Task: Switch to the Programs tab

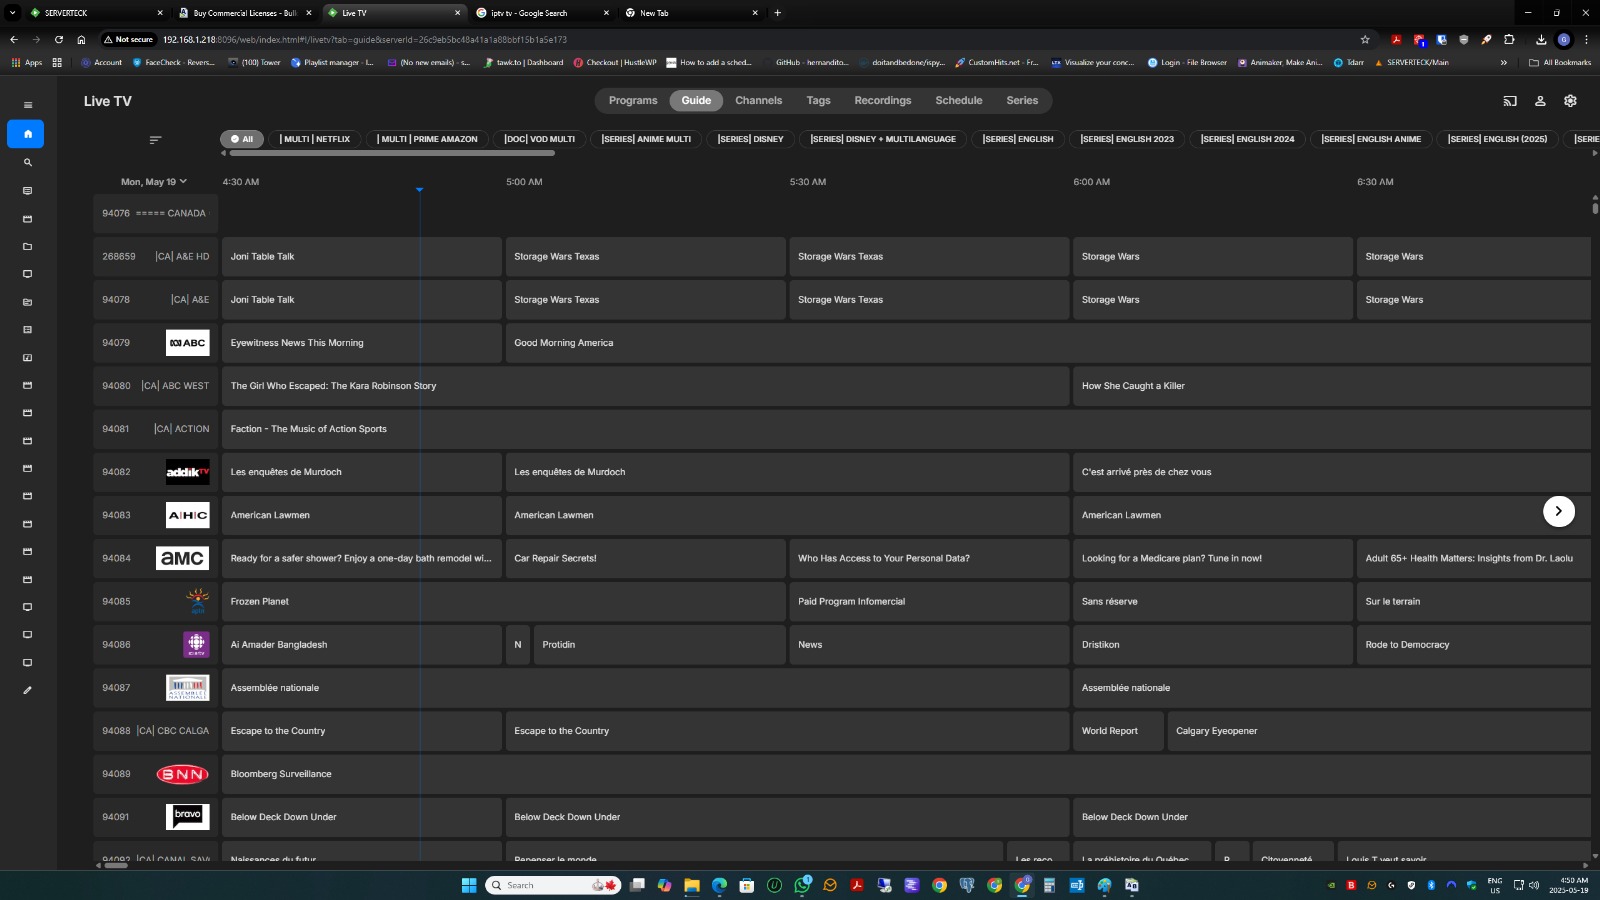Action: click(x=633, y=101)
